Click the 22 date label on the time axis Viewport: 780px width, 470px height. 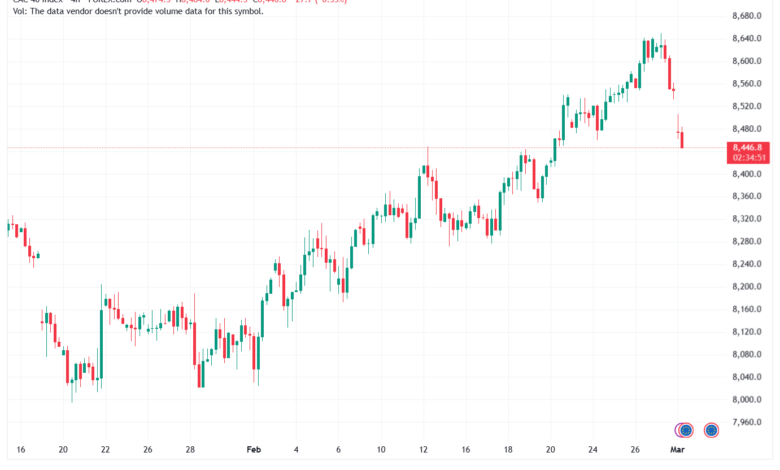[x=105, y=450]
